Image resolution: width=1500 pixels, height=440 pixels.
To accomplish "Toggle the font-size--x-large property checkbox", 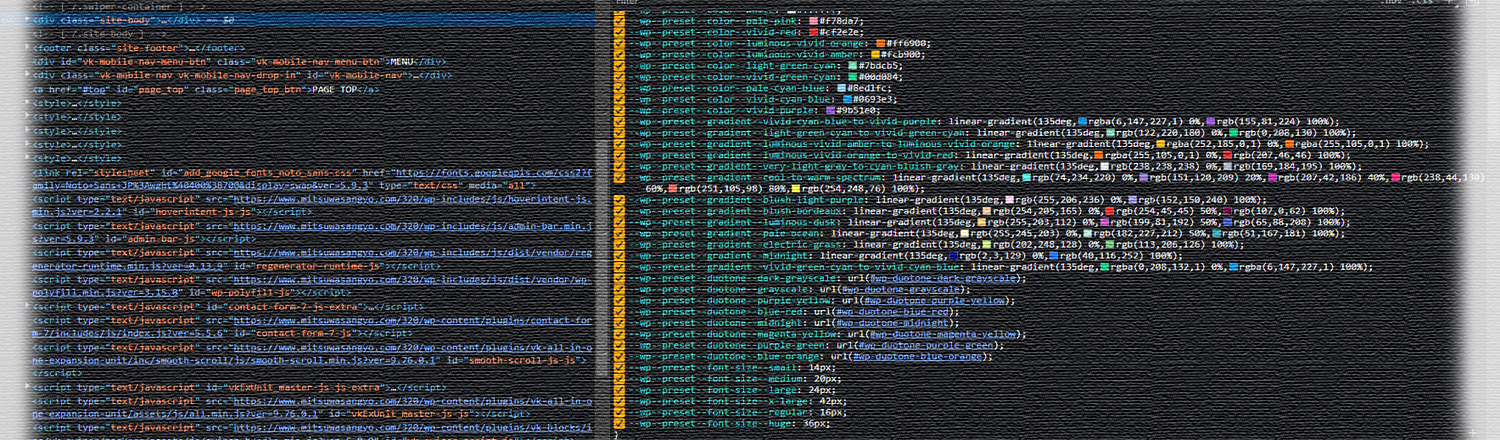I will pos(620,401).
